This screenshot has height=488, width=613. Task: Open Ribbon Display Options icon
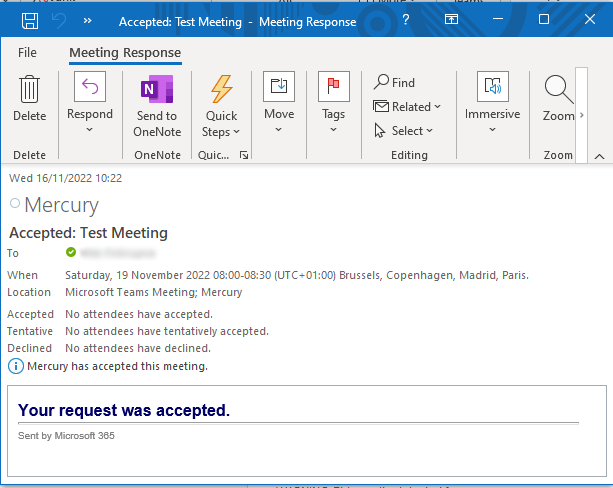point(451,19)
